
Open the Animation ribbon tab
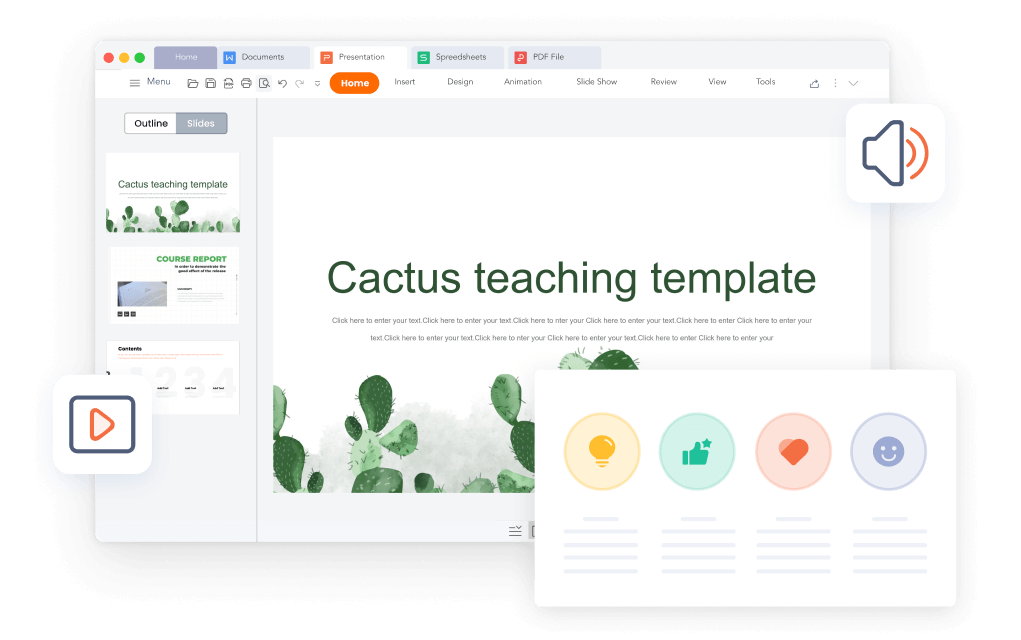522,81
